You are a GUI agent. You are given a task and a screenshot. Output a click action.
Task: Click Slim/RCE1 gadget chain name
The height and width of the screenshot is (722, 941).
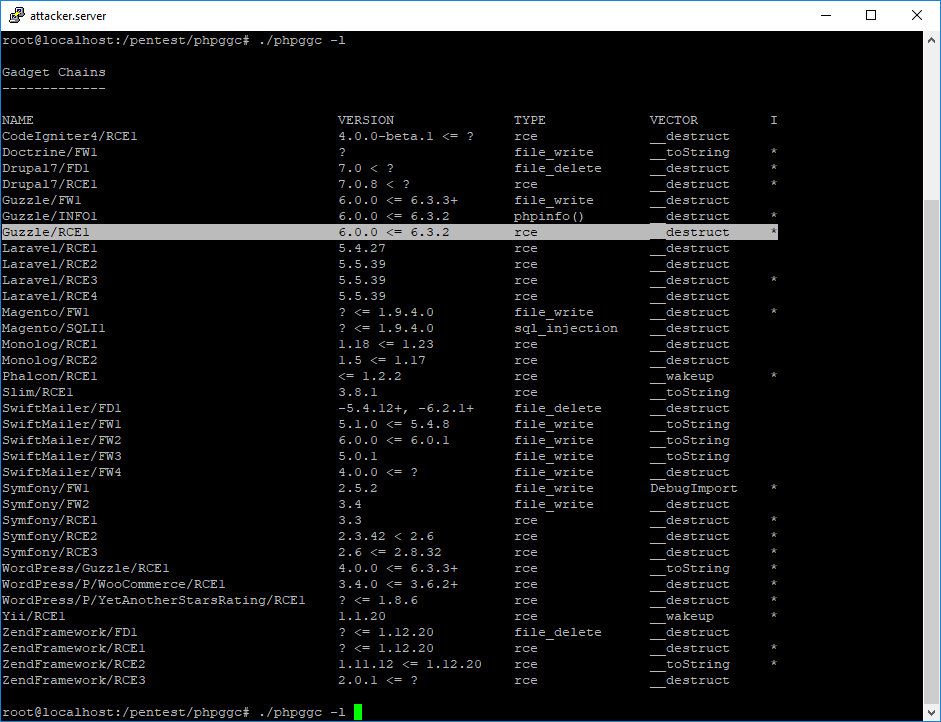coord(38,393)
